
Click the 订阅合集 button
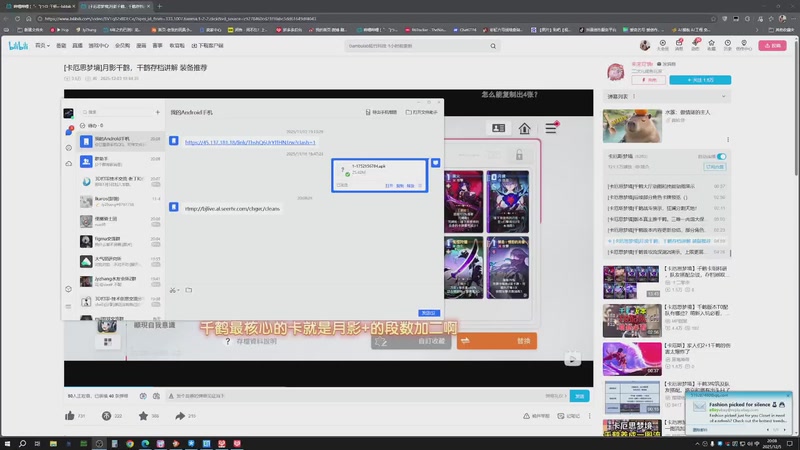(x=715, y=167)
